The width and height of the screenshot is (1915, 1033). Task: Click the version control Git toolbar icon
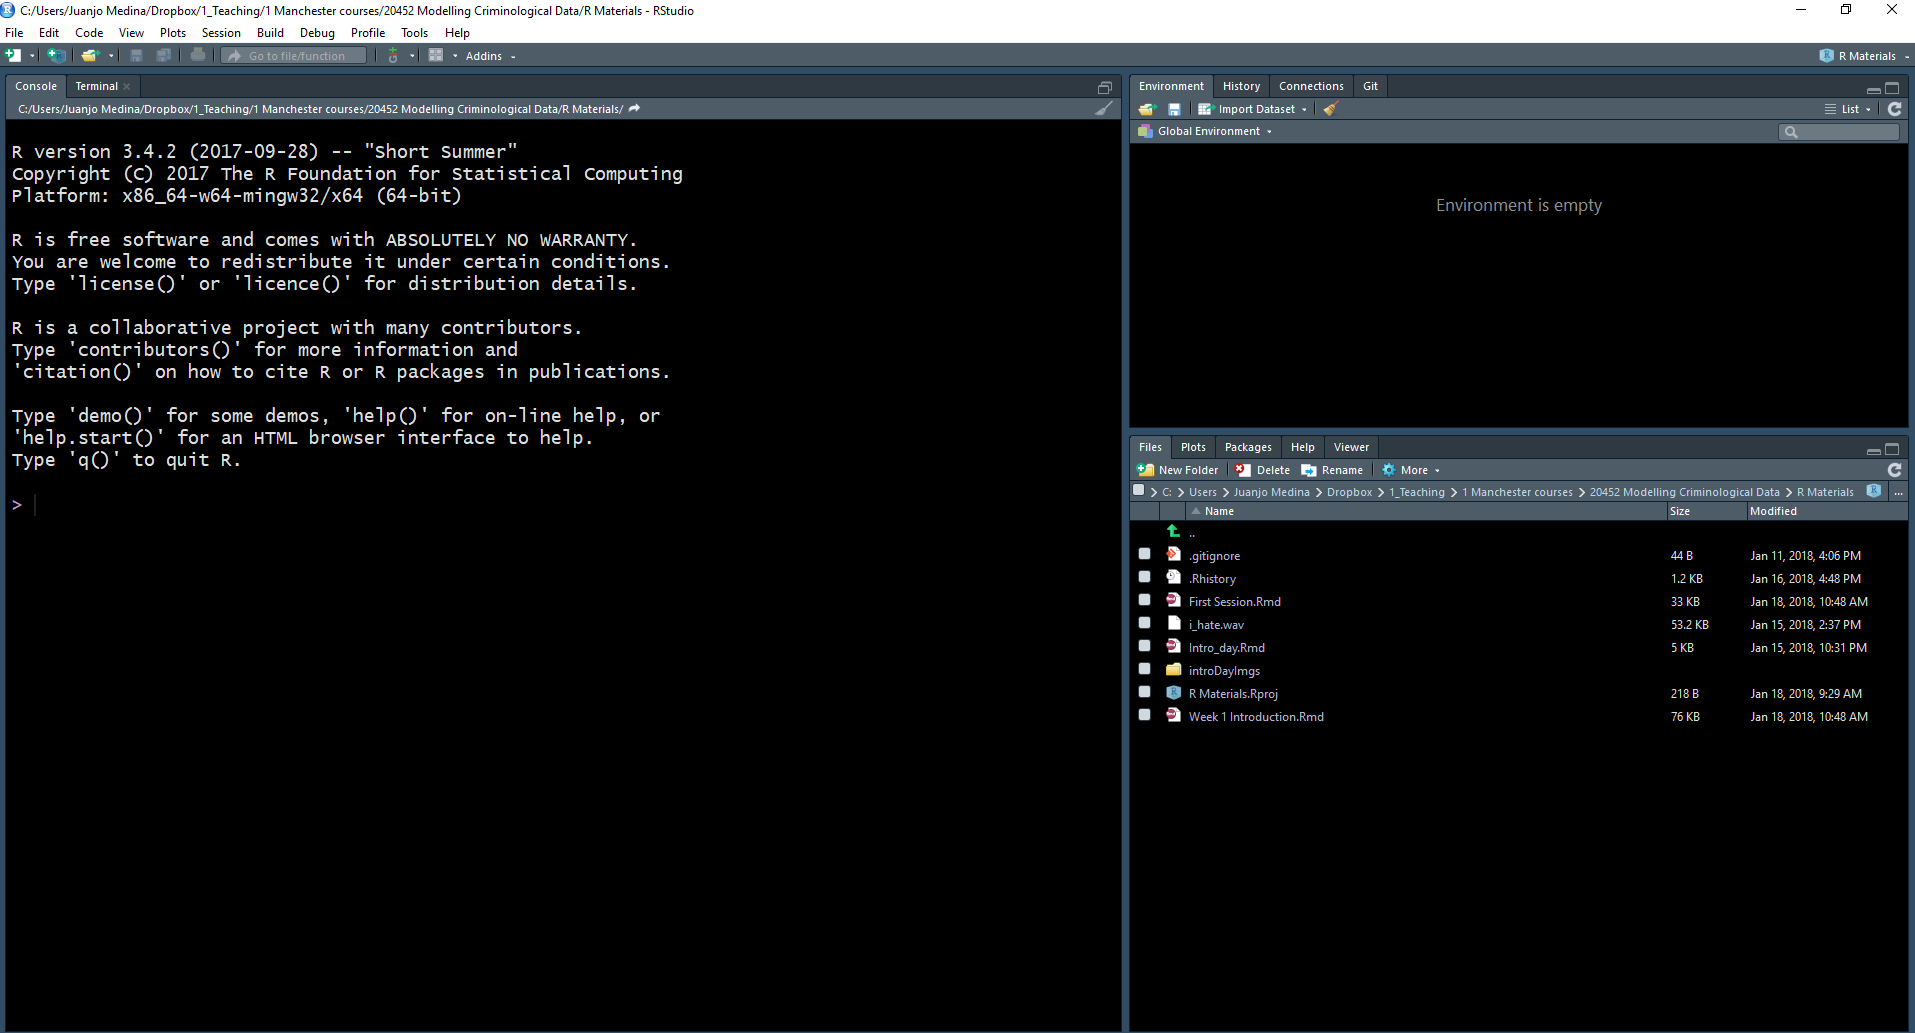click(393, 56)
